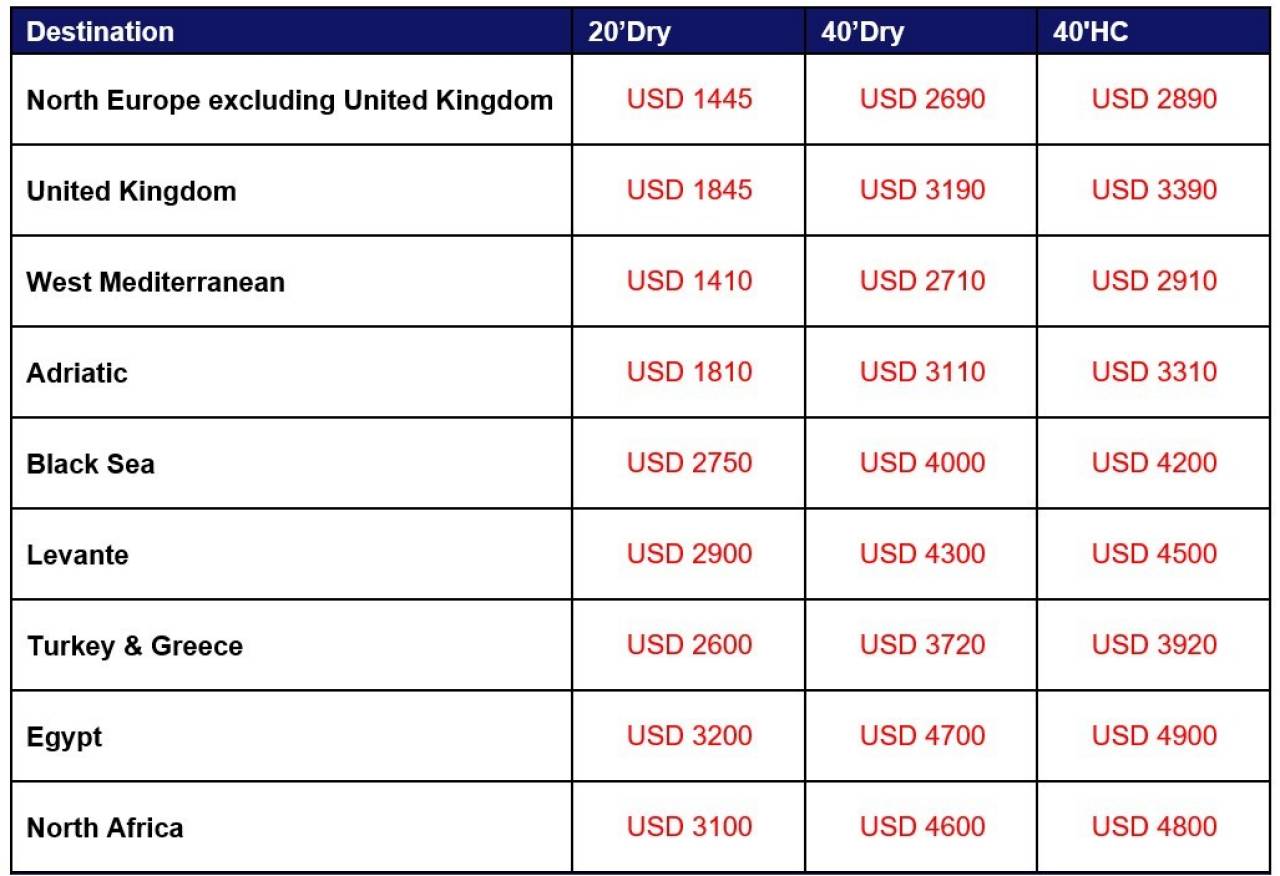Select the 20'Dry column header
The width and height of the screenshot is (1280, 876).
(688, 31)
